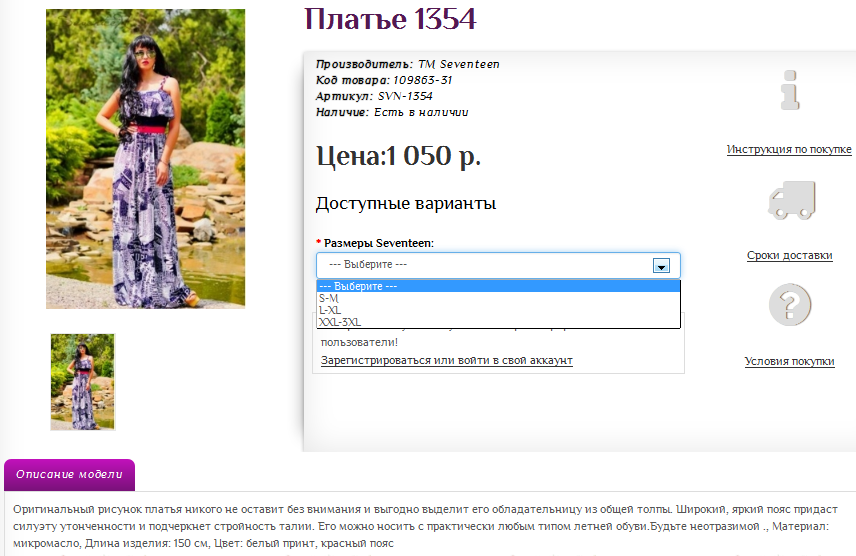Choose the L-XL size option
This screenshot has width=856, height=556.
pyautogui.click(x=498, y=310)
